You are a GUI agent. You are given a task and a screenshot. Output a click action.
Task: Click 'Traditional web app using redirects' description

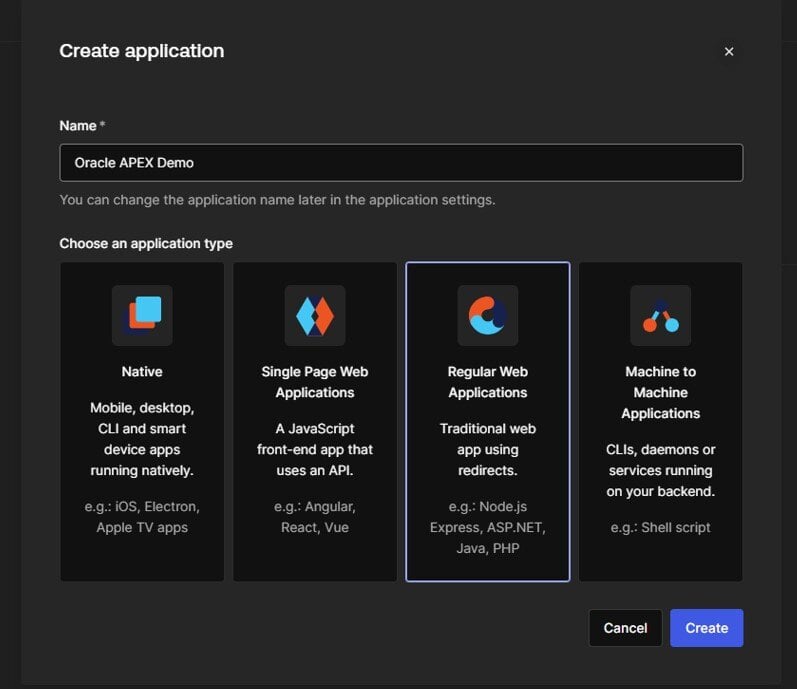coord(487,450)
